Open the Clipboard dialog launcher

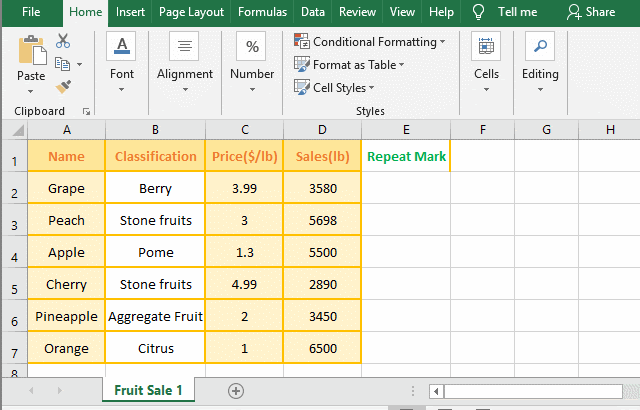[x=86, y=111]
